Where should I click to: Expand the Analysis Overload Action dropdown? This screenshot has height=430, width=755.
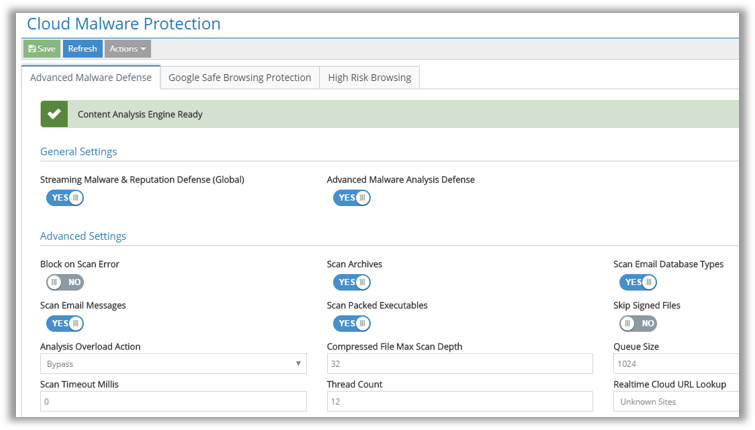[173, 364]
